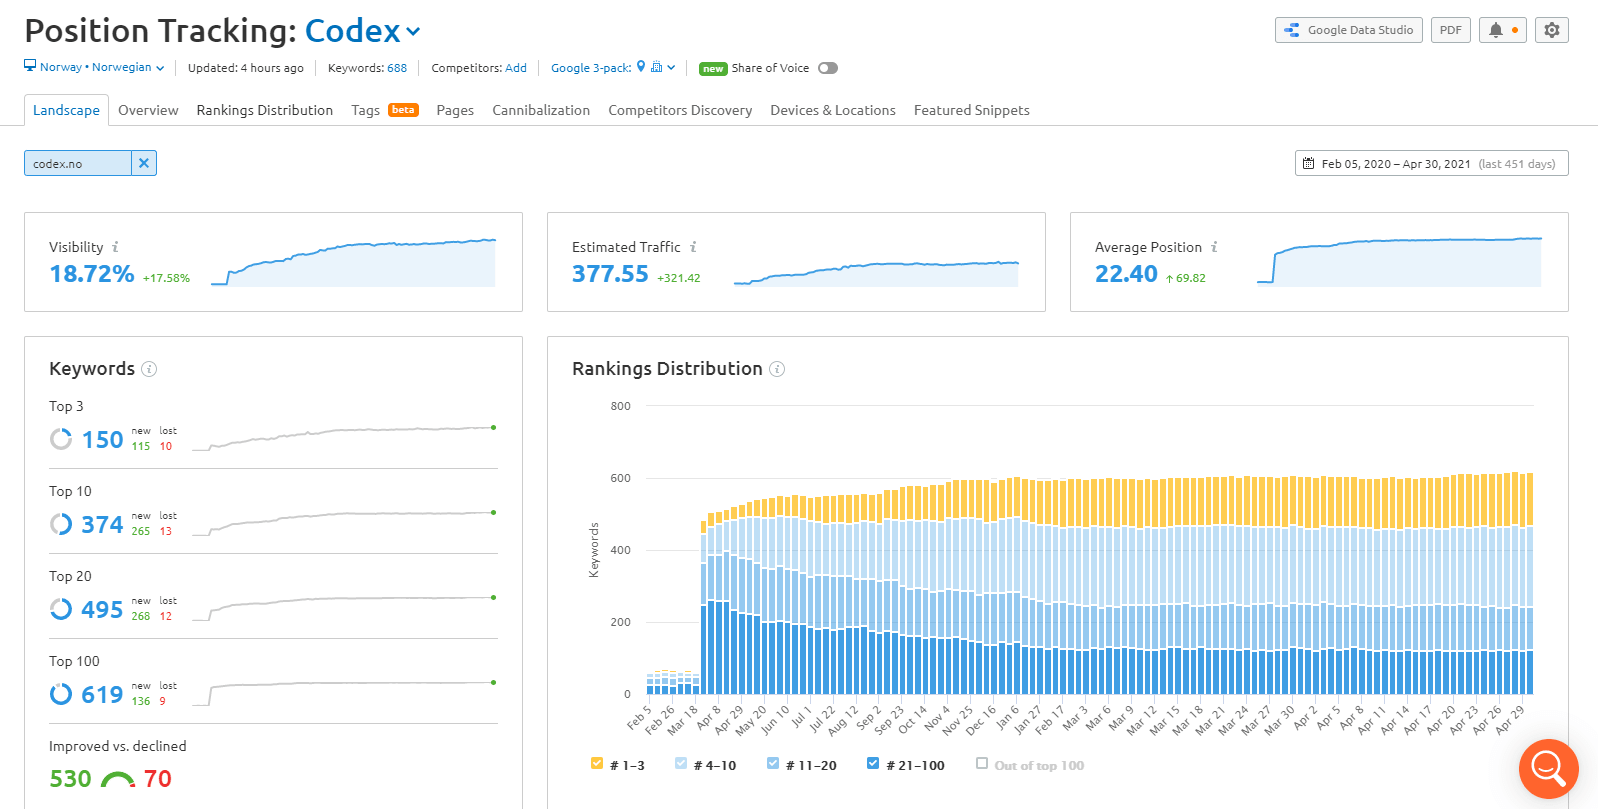Remove the codex.no filter tag
Screen dimensions: 1598x809
pyautogui.click(x=144, y=163)
